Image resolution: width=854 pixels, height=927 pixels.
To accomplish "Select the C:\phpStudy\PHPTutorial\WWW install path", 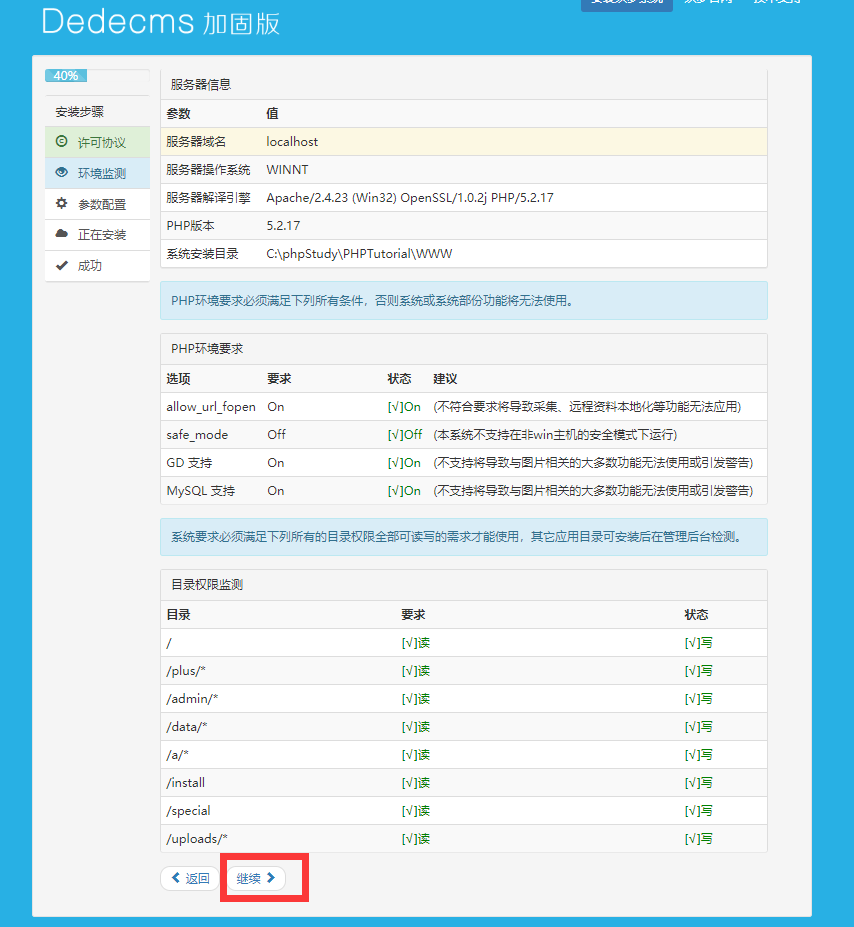I will [x=359, y=254].
